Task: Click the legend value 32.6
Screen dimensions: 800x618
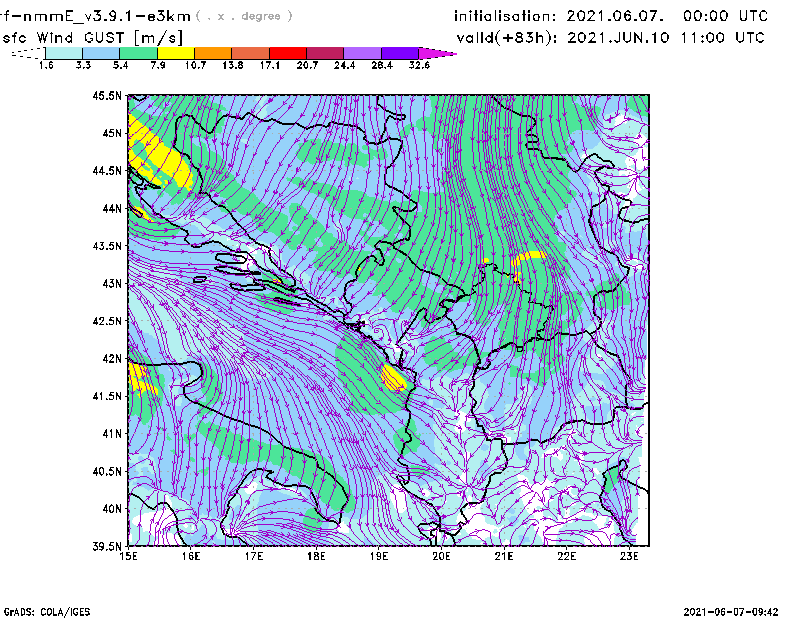Action: coord(419,65)
